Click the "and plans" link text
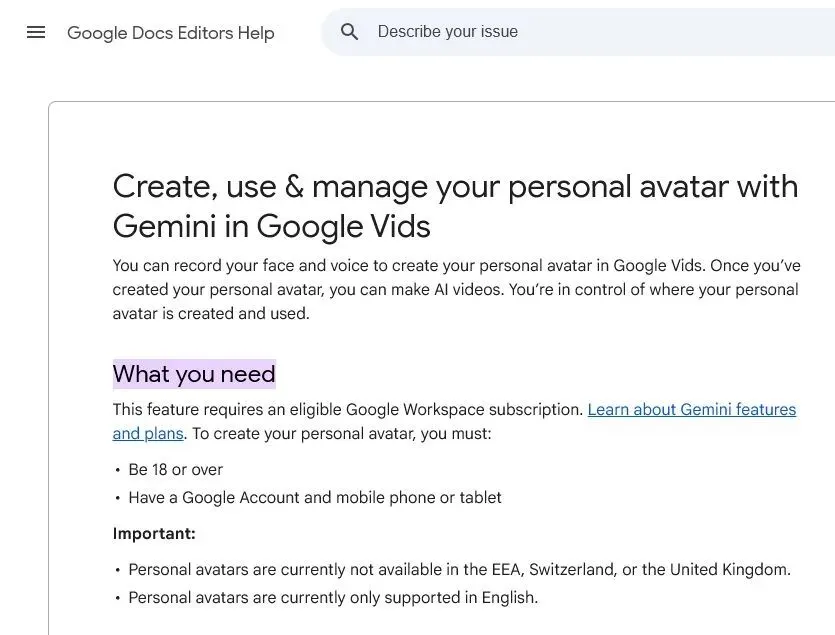835x635 pixels. (148, 434)
